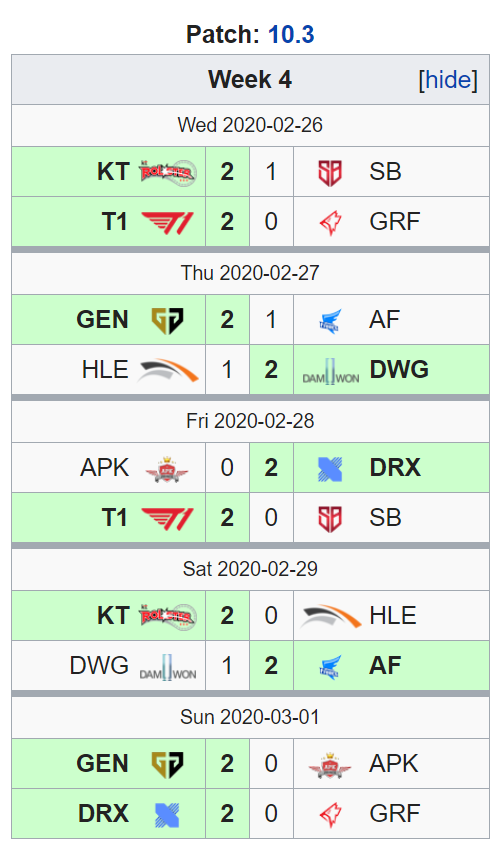Click the HLE logo on Thursday's match
Image resolution: width=502 pixels, height=848 pixels.
pos(168,370)
